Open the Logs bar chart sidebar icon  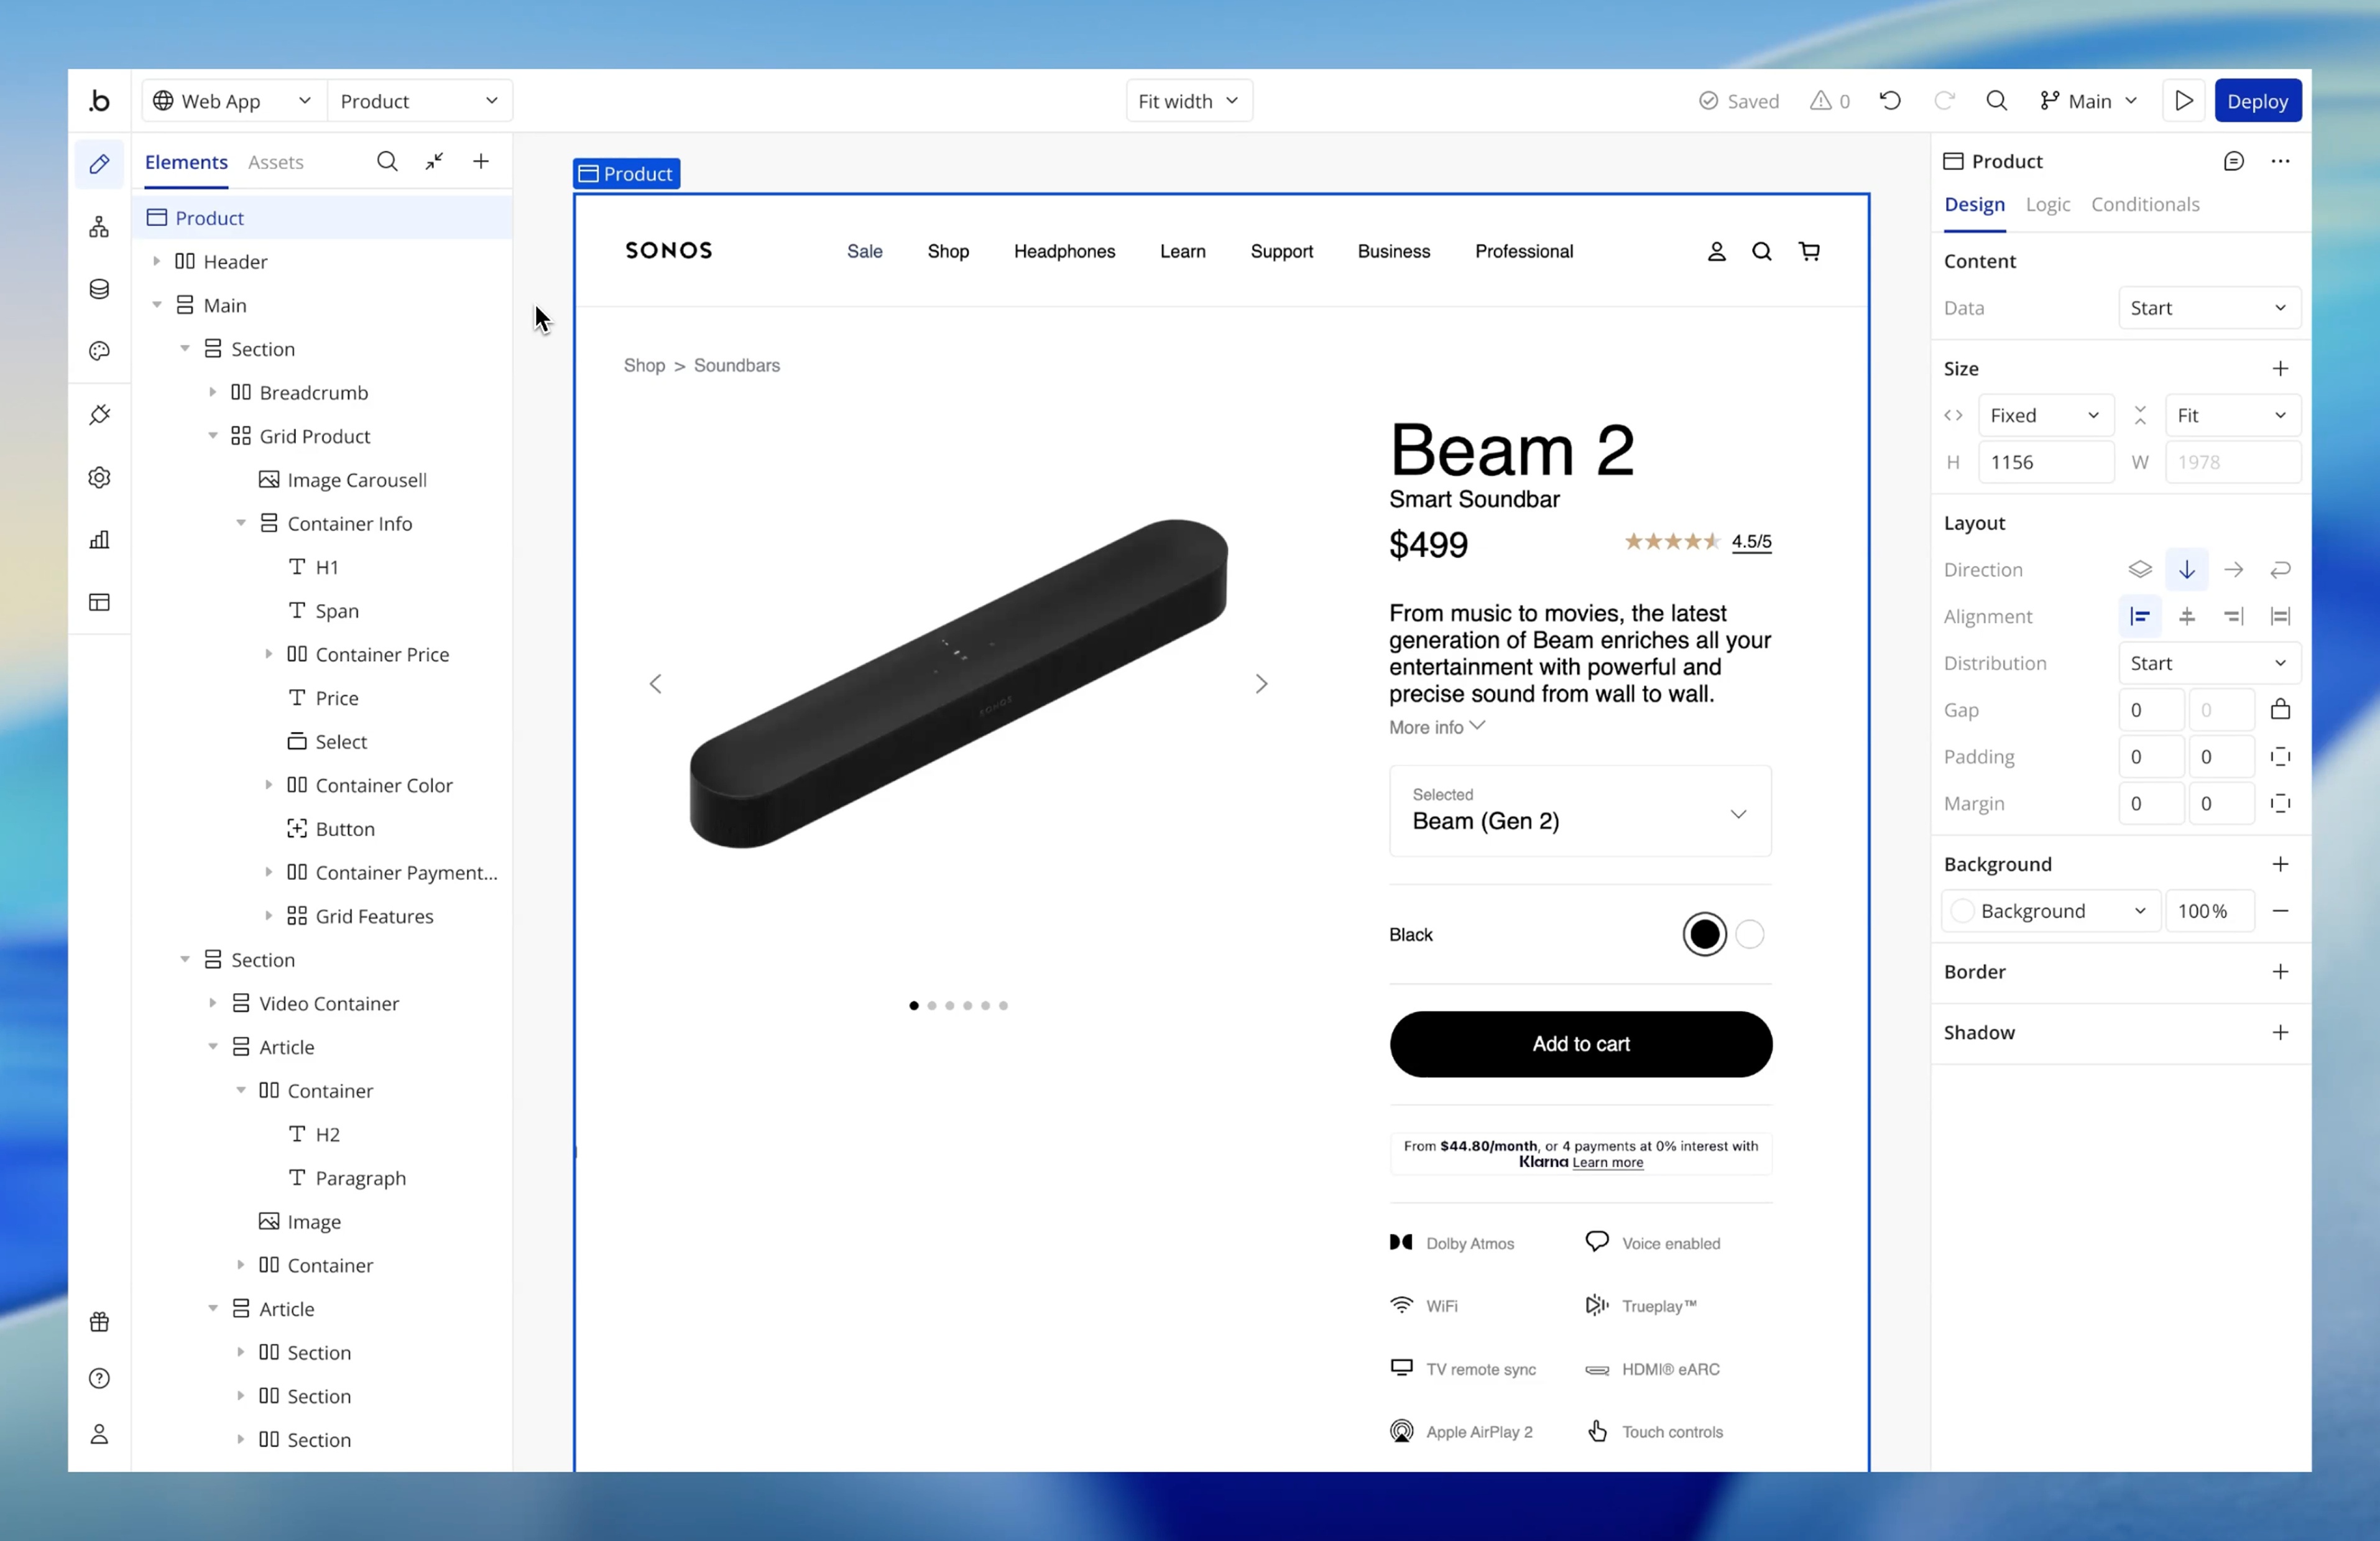tap(99, 540)
